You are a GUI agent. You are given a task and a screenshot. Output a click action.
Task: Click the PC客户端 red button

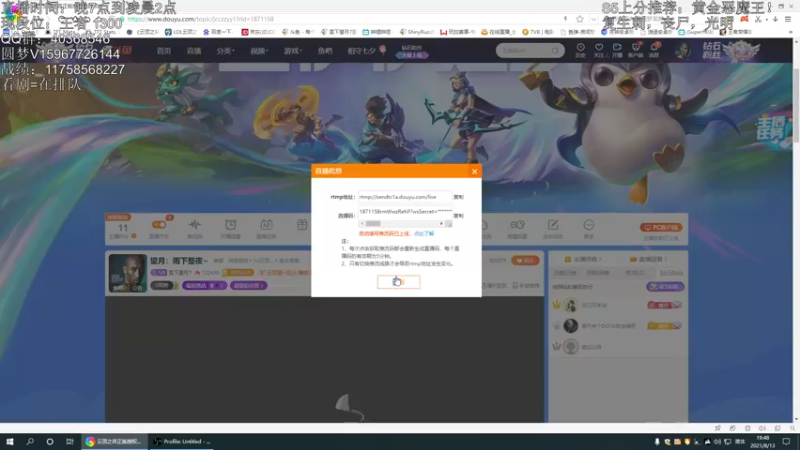click(661, 228)
